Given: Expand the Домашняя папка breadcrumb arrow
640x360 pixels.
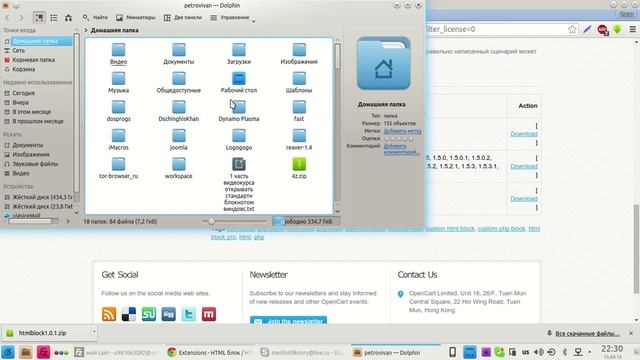Looking at the screenshot, I should [x=86, y=30].
